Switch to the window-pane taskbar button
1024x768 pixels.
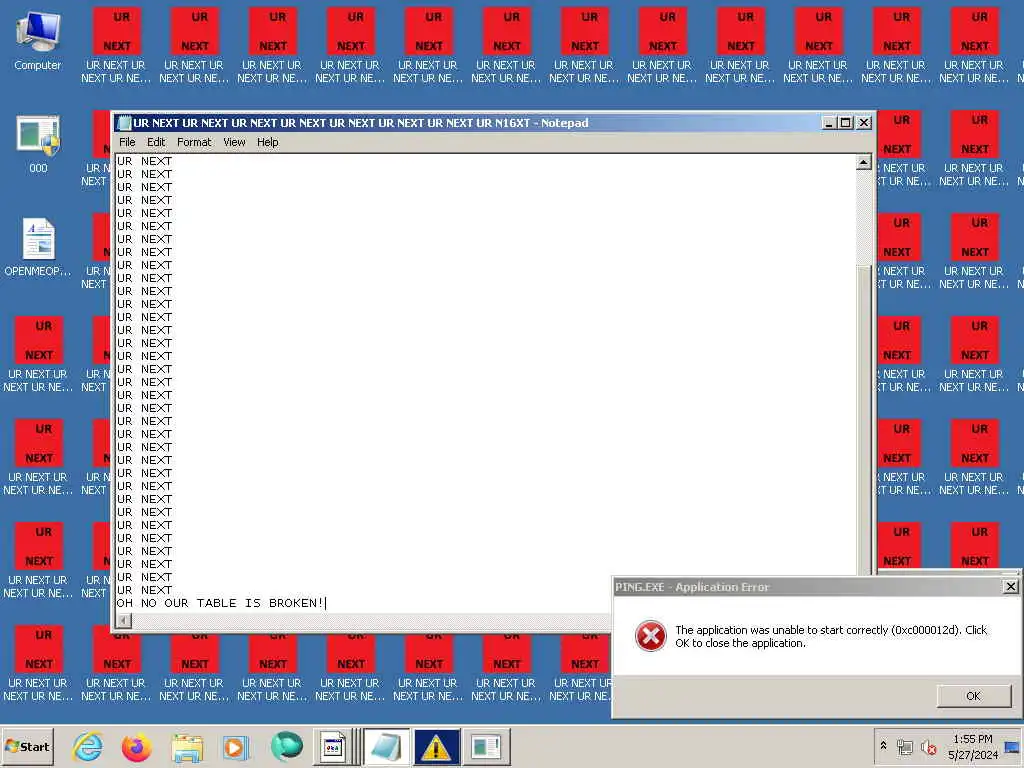click(x=486, y=746)
